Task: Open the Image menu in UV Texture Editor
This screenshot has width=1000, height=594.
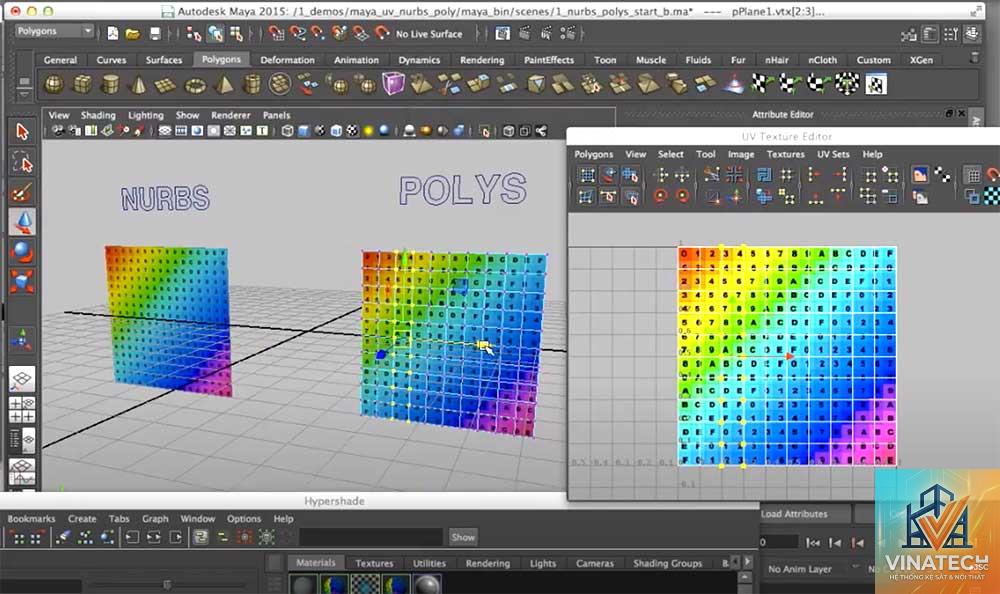Action: tap(740, 154)
